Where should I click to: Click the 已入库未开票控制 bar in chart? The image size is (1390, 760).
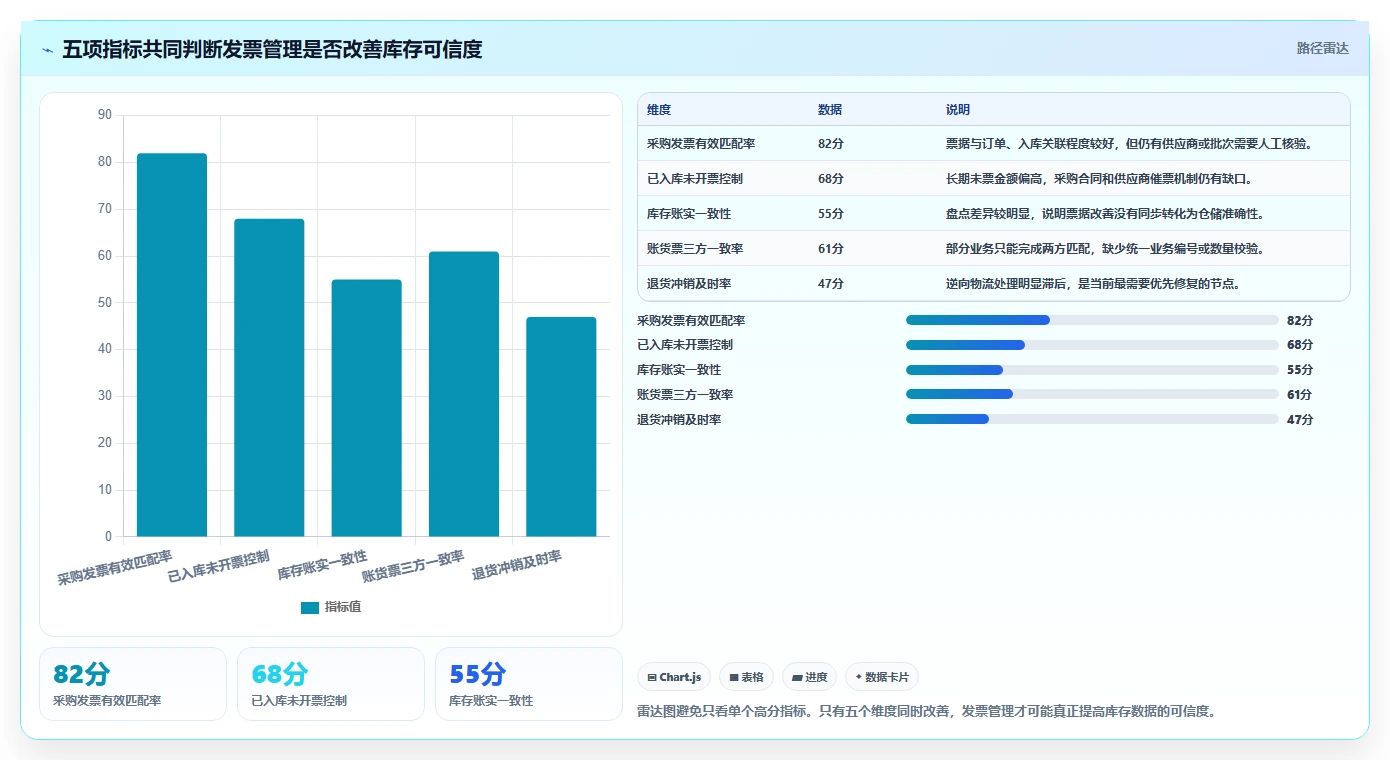269,378
